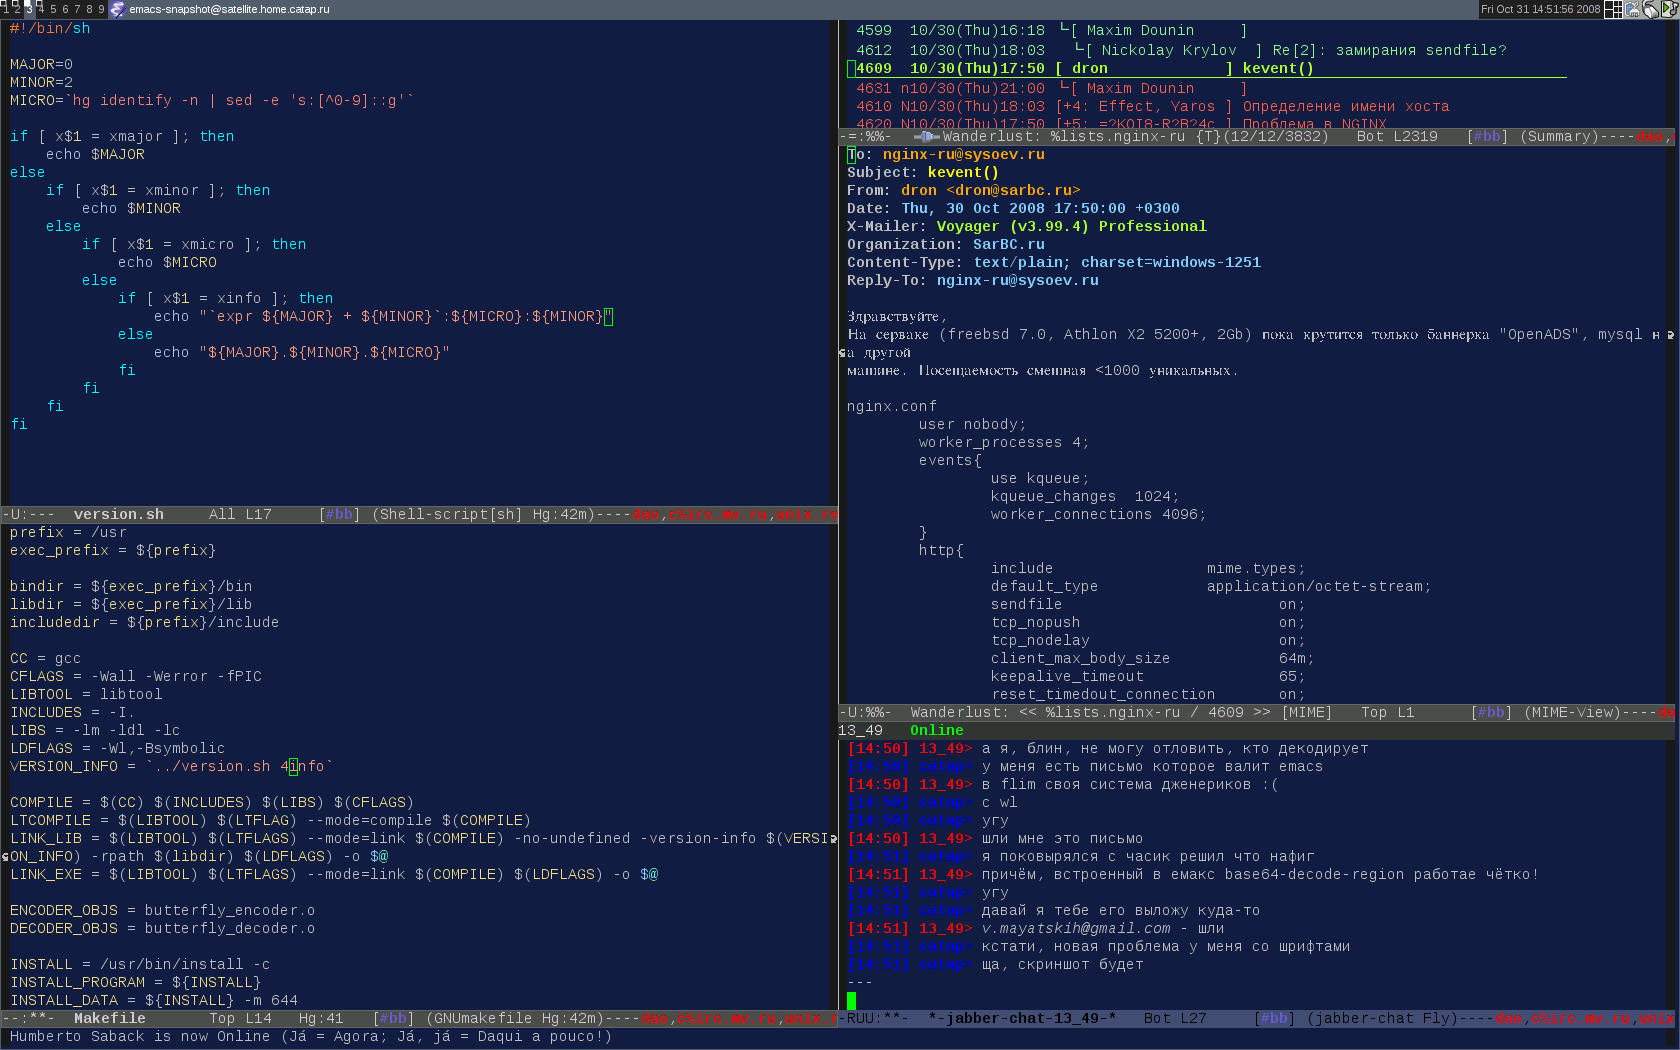Click the echo area message about Humberto Saback
Image resolution: width=1680 pixels, height=1050 pixels.
pos(310,1036)
